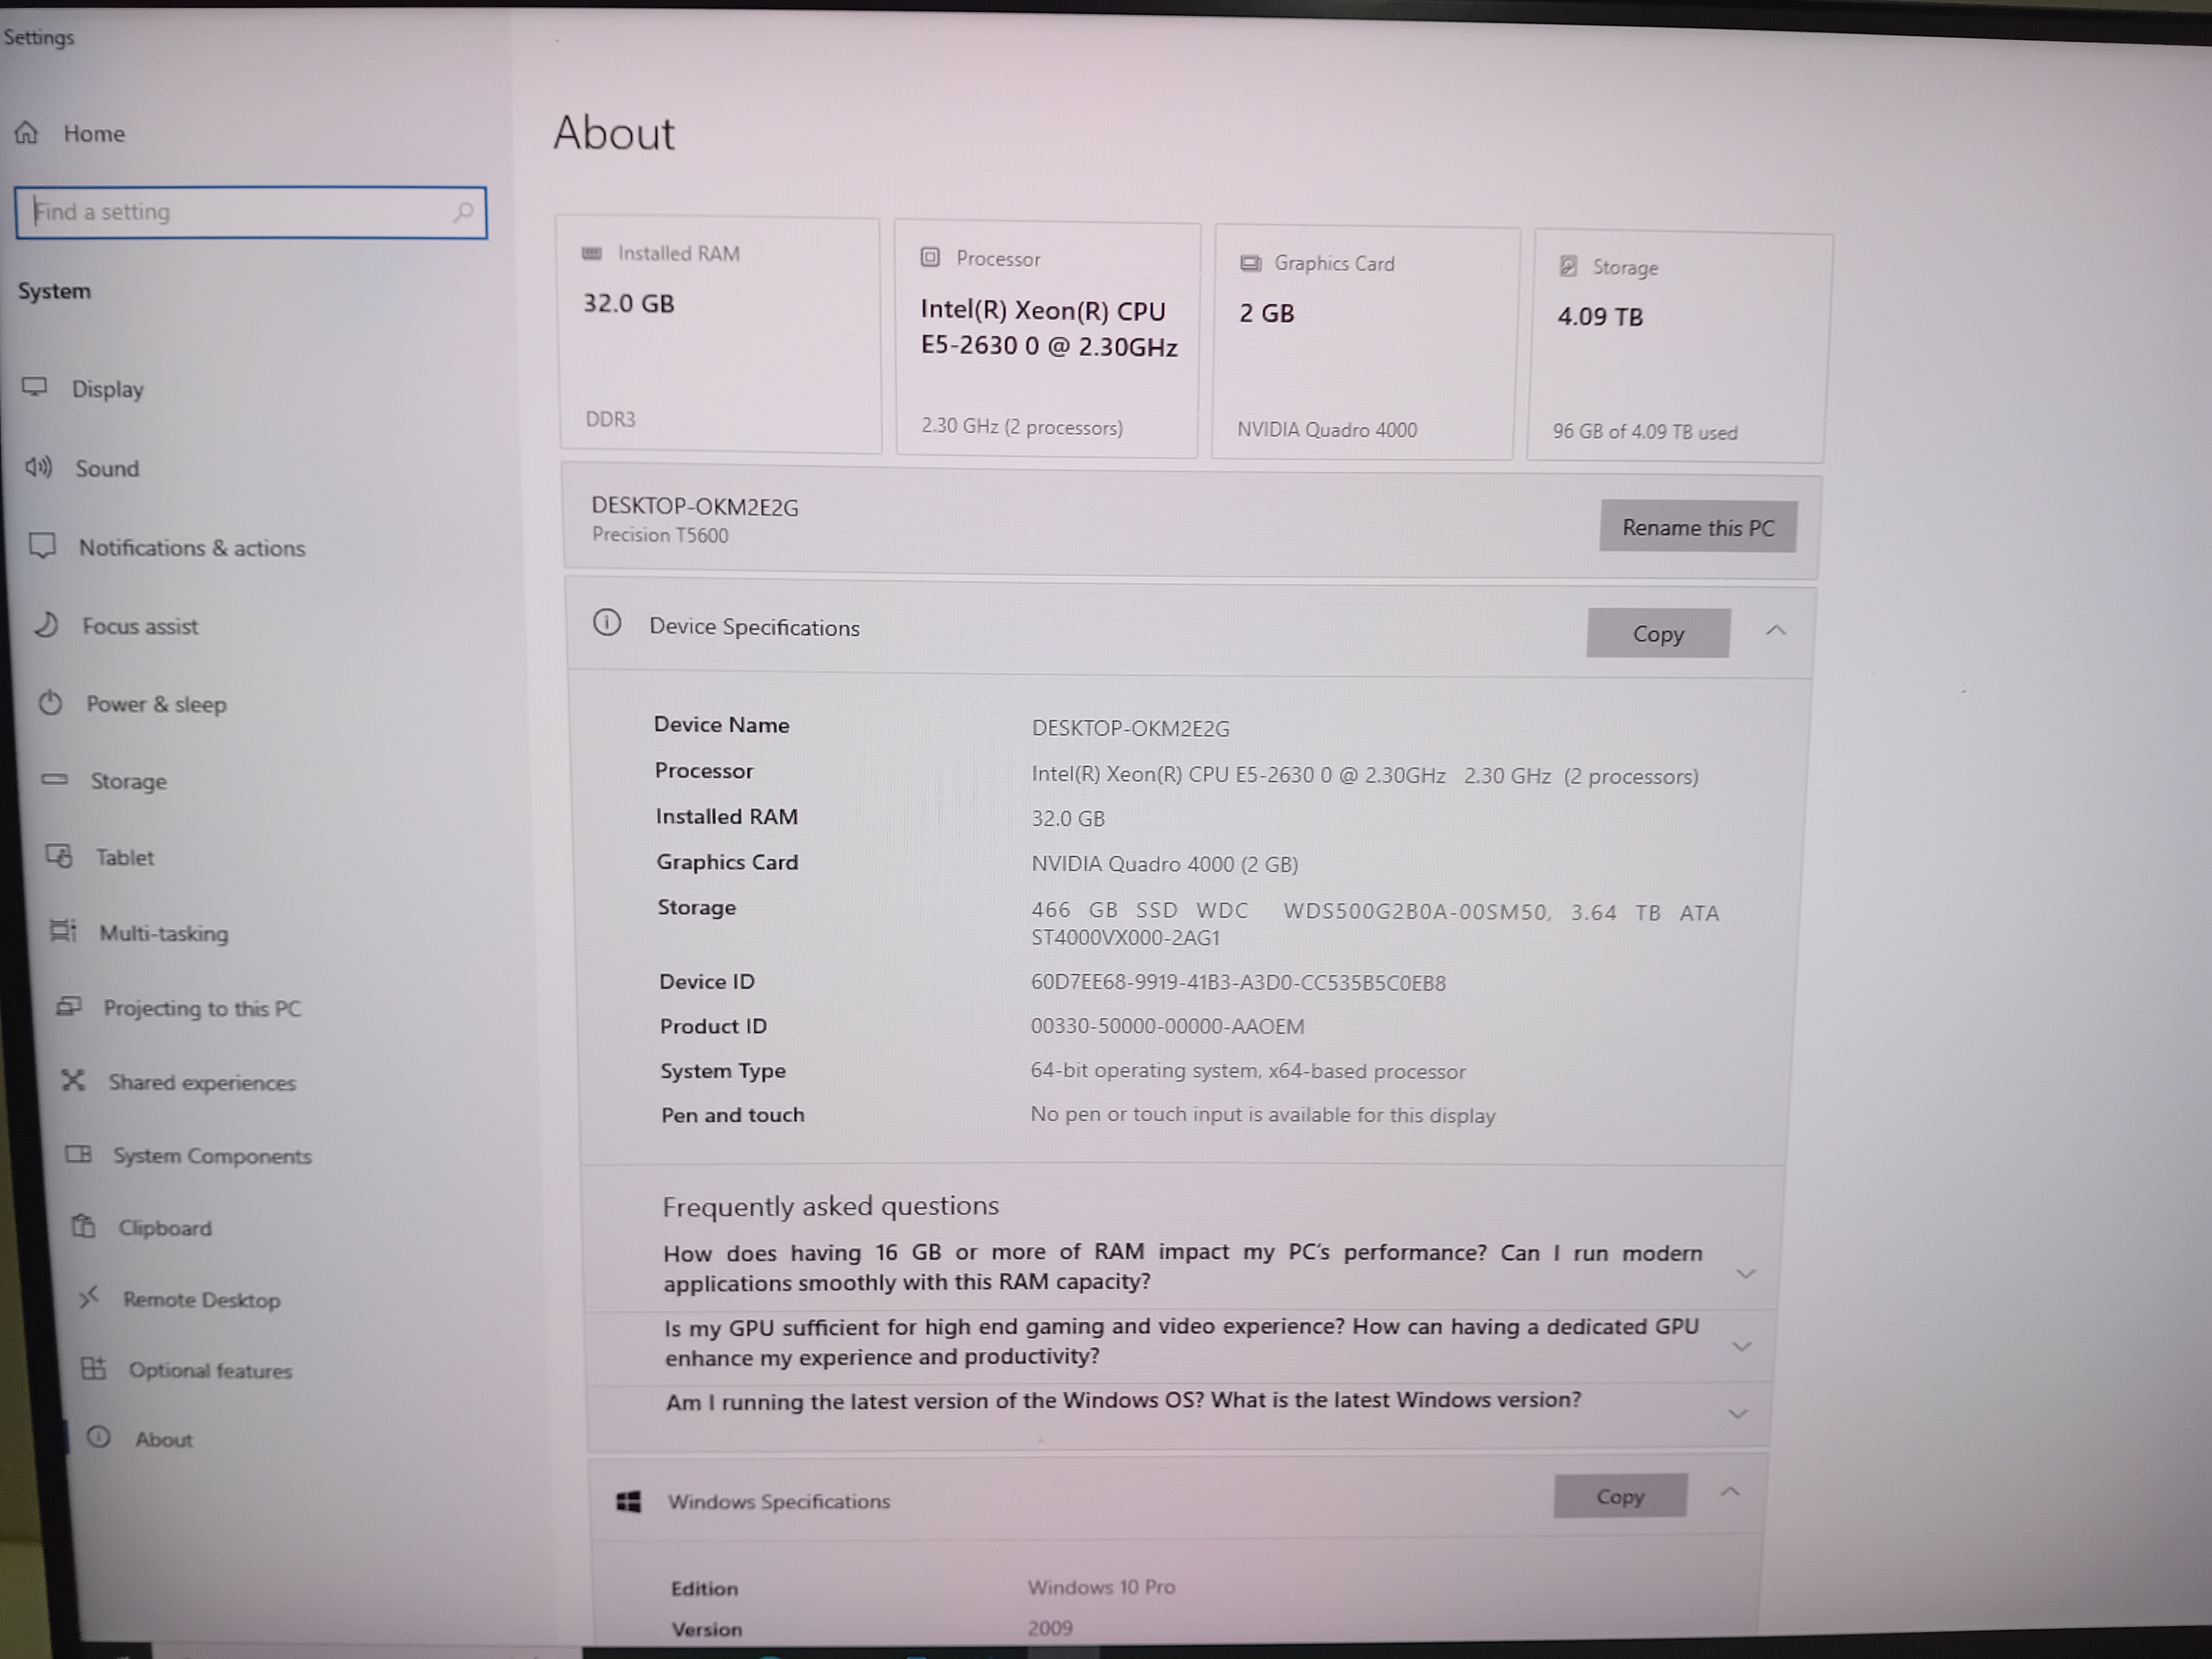Image resolution: width=2212 pixels, height=1659 pixels.
Task: Copy the Device Specifications
Action: 1658,633
